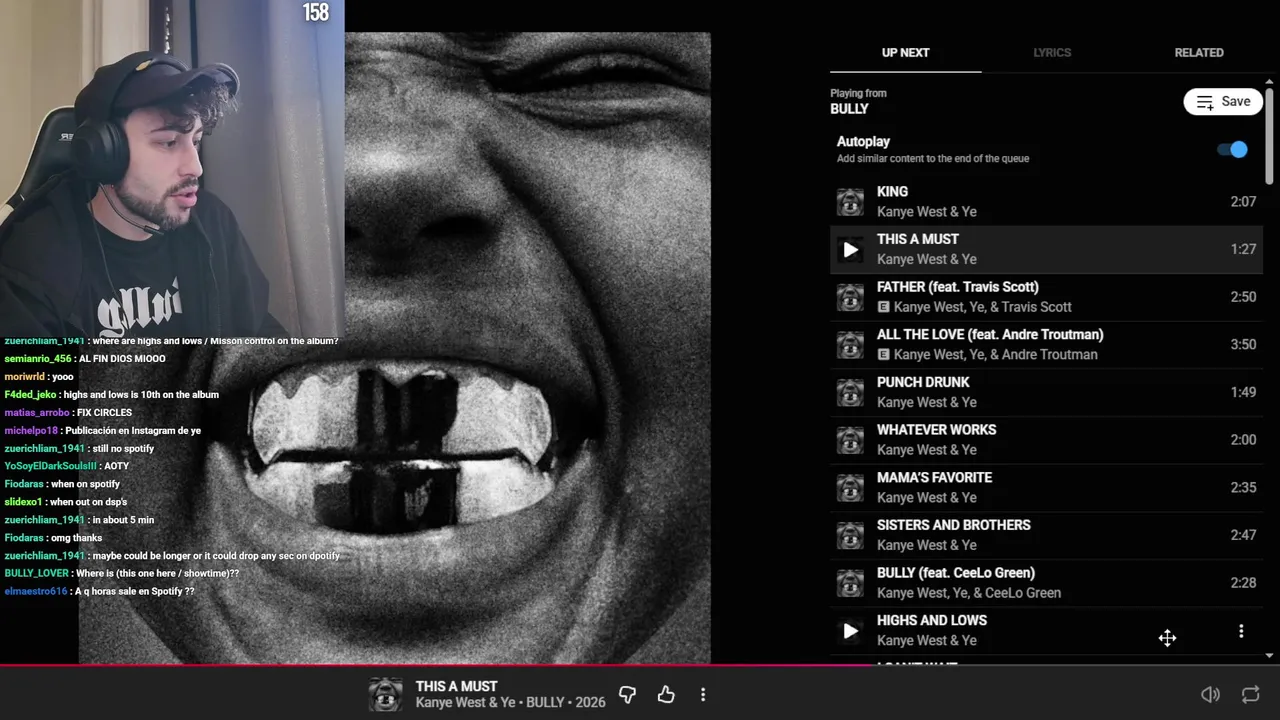Open more options for HIGHS AND LOWS
Screen dimensions: 1280x720
(x=1241, y=631)
